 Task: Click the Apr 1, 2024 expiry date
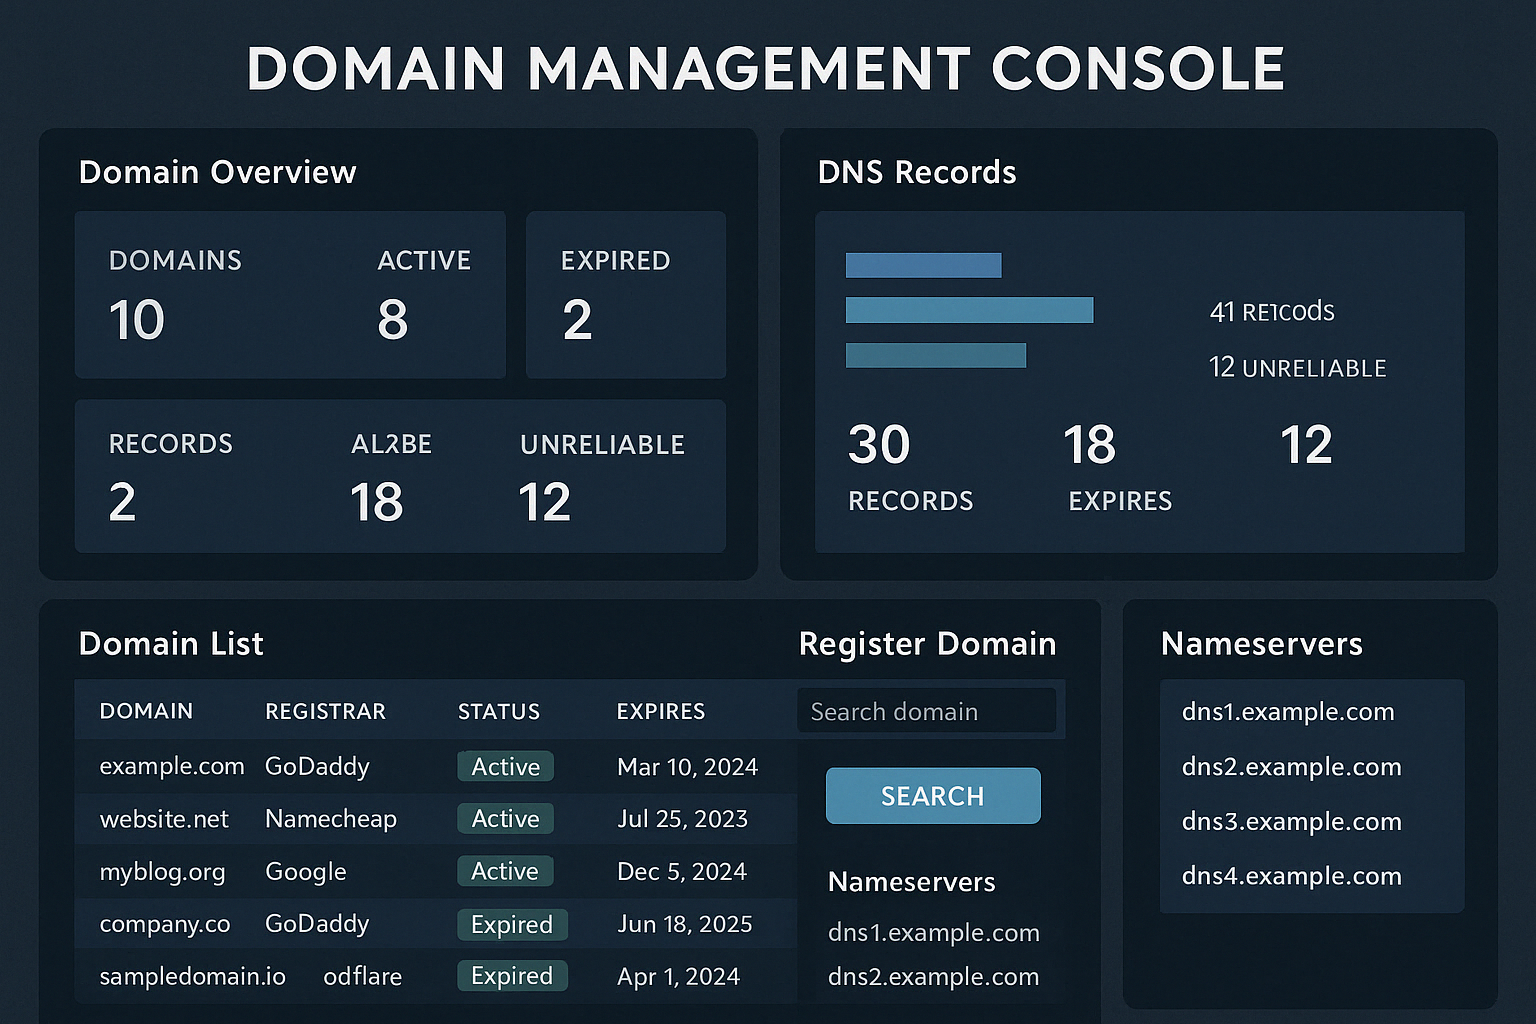click(679, 977)
